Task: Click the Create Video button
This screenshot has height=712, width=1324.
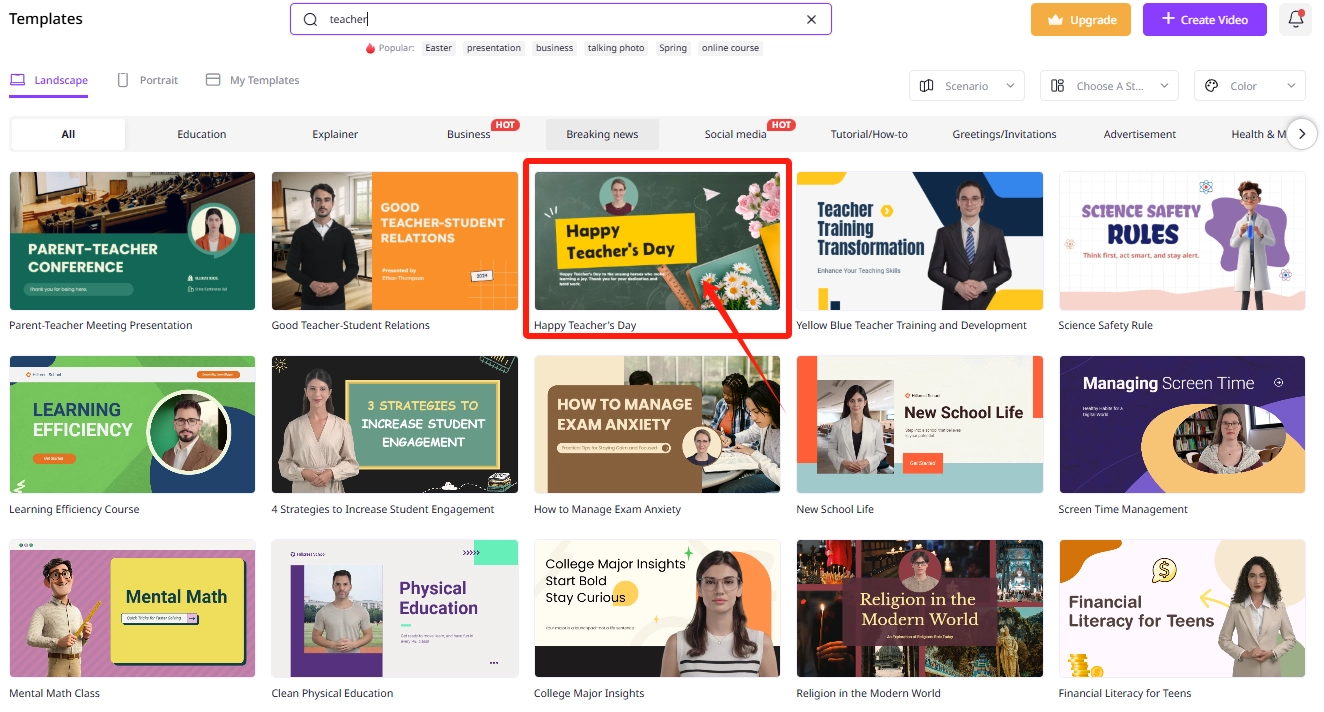Action: click(1204, 20)
